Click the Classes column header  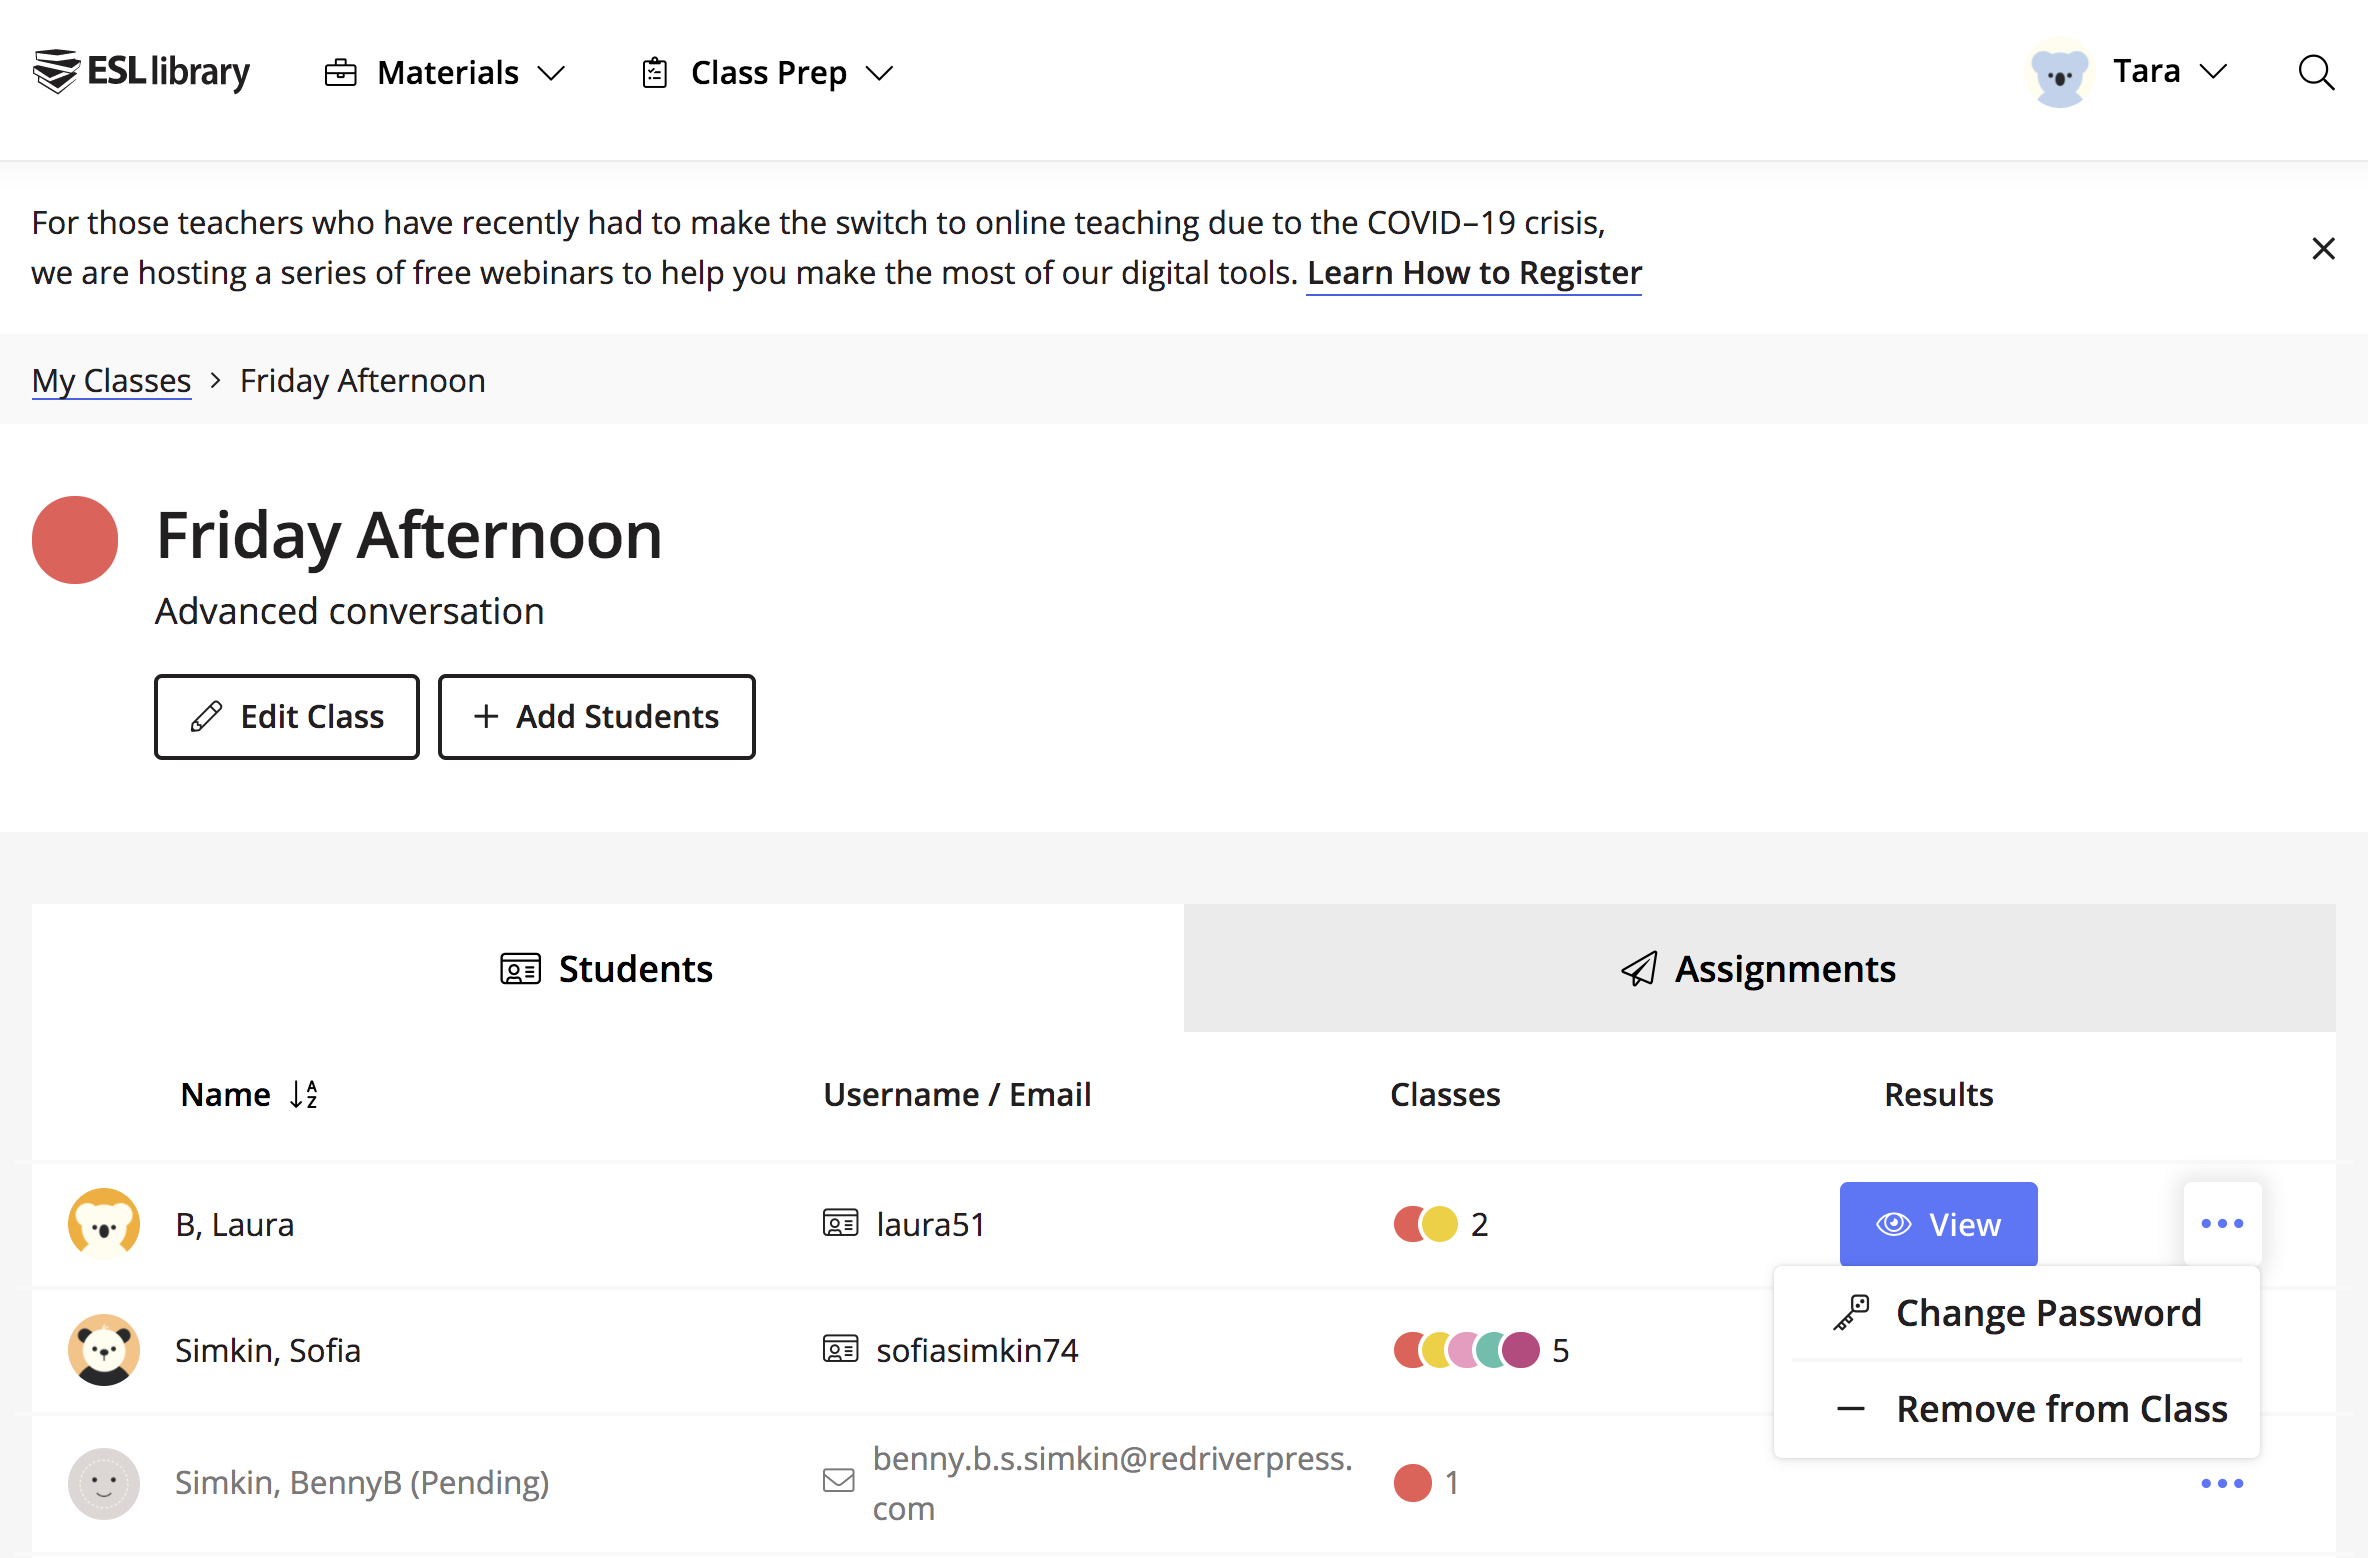click(x=1445, y=1095)
